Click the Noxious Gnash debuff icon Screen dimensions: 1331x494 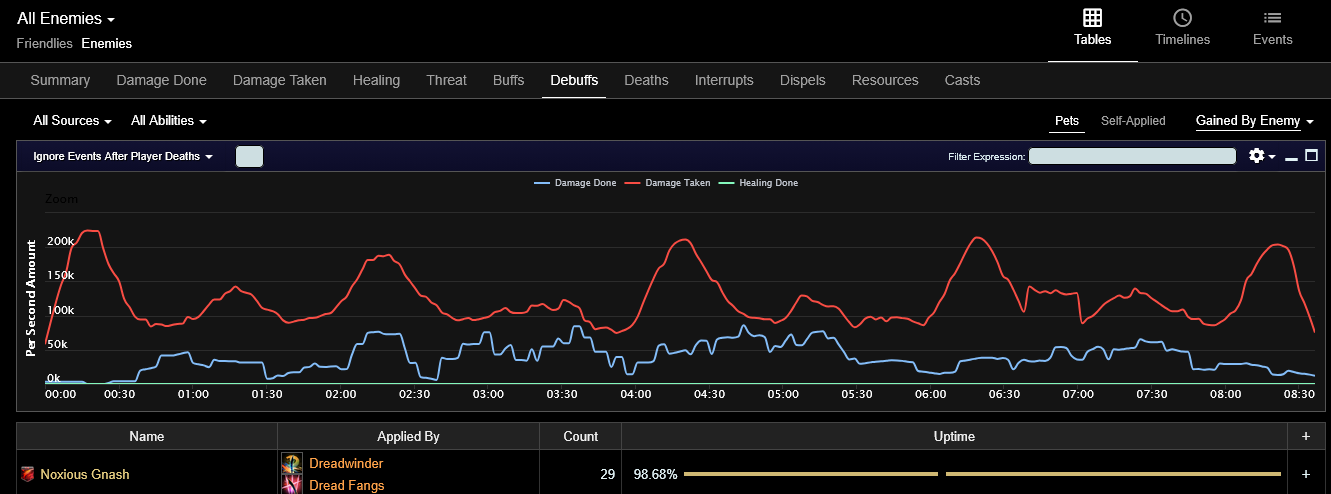click(x=27, y=474)
